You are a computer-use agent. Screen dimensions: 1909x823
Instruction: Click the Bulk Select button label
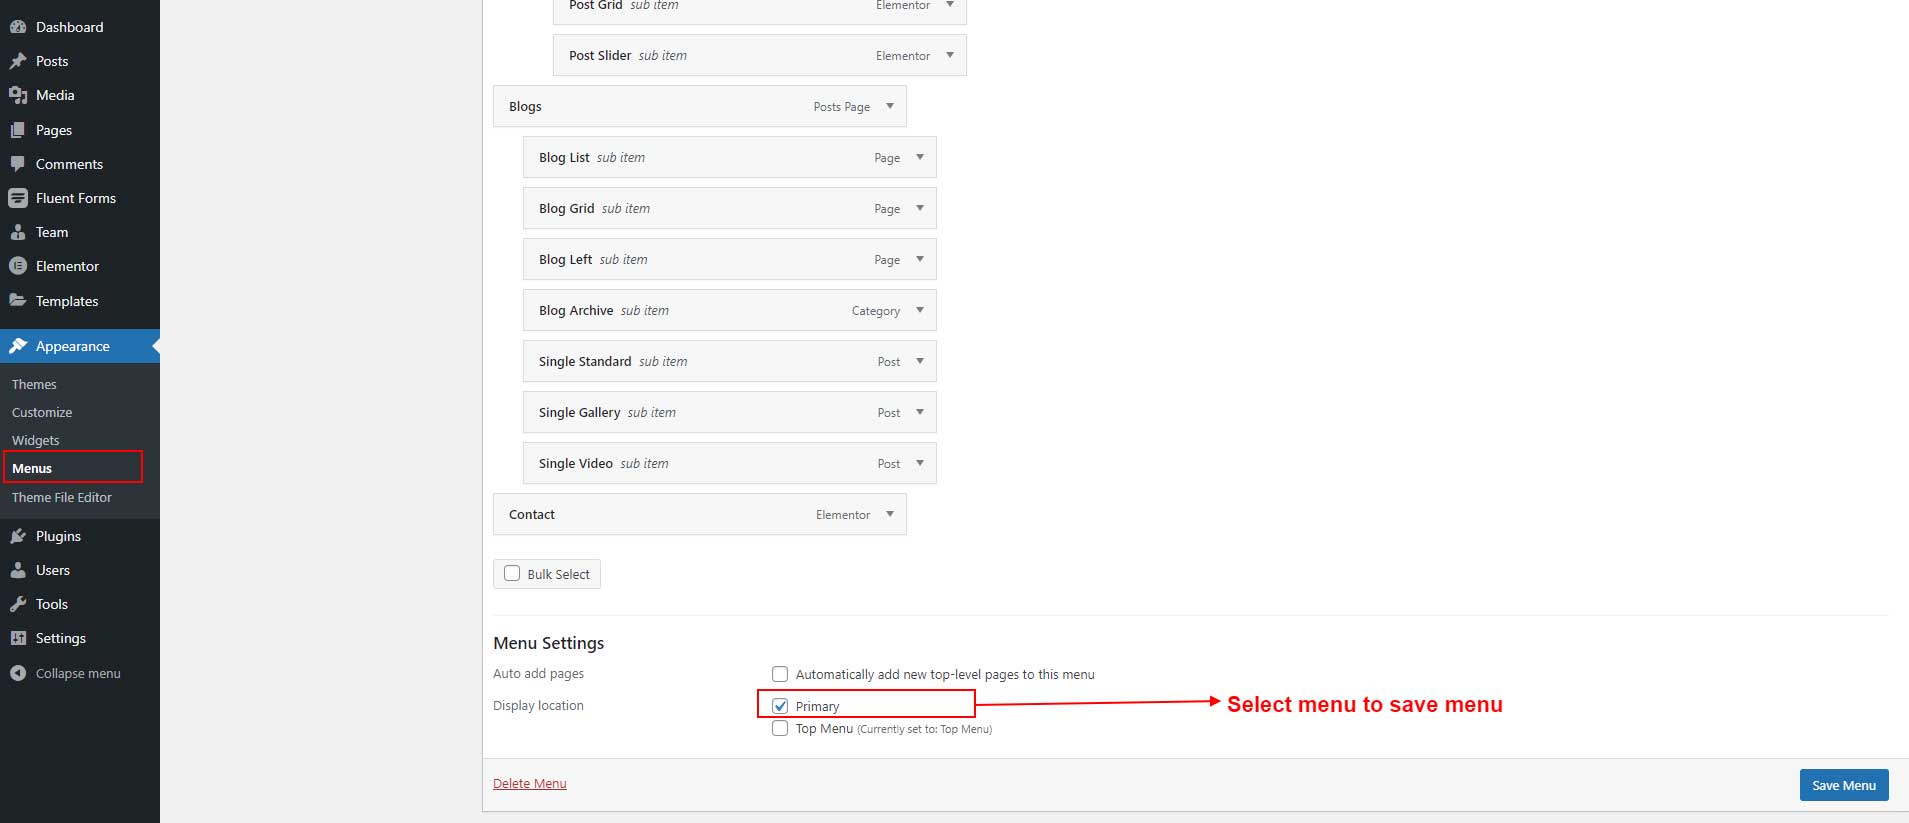pos(559,574)
